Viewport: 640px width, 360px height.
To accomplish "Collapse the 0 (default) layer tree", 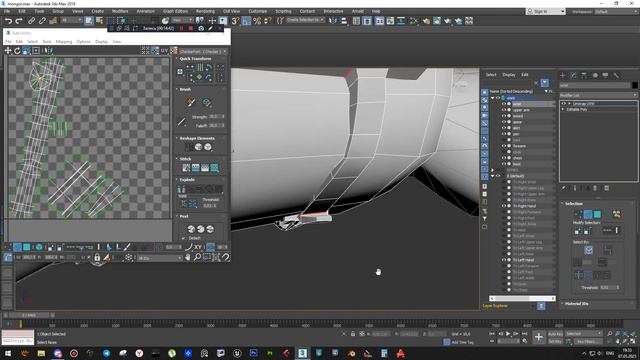I will (492, 176).
